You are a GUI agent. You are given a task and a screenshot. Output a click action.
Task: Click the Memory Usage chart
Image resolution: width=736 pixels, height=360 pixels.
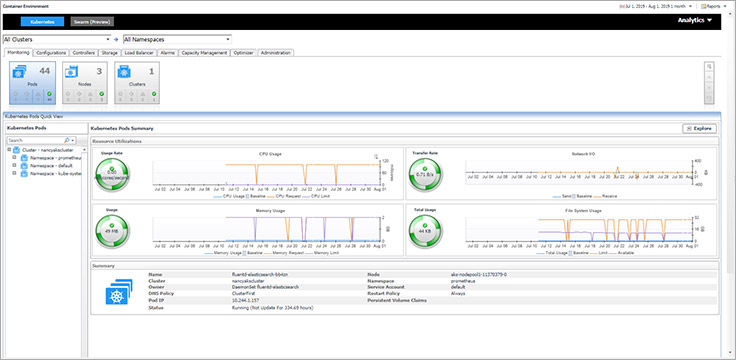pos(266,230)
